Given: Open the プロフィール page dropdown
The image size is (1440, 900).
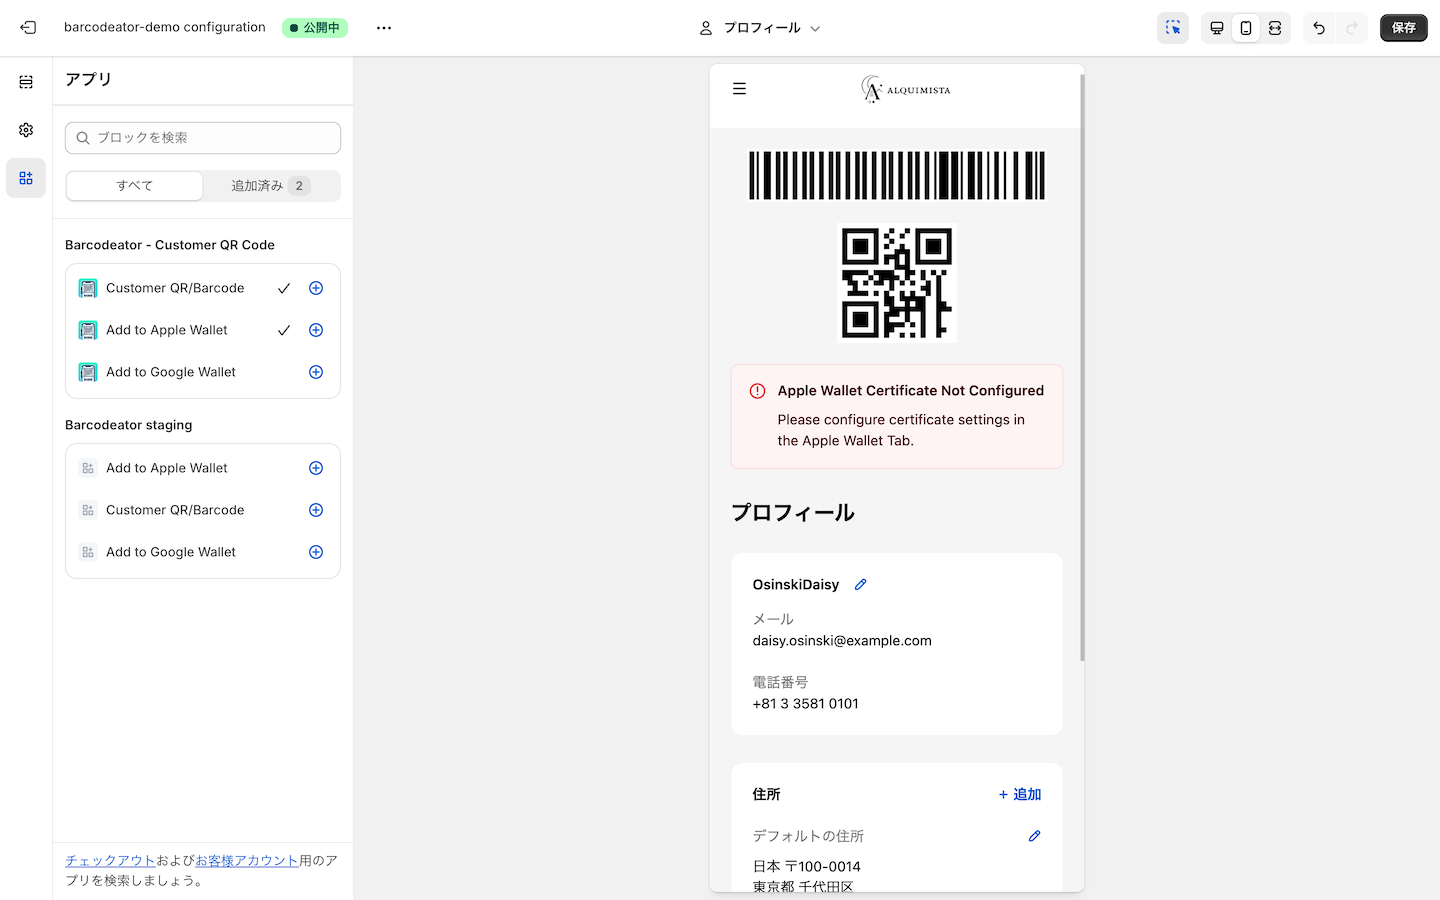Looking at the screenshot, I should tap(760, 28).
